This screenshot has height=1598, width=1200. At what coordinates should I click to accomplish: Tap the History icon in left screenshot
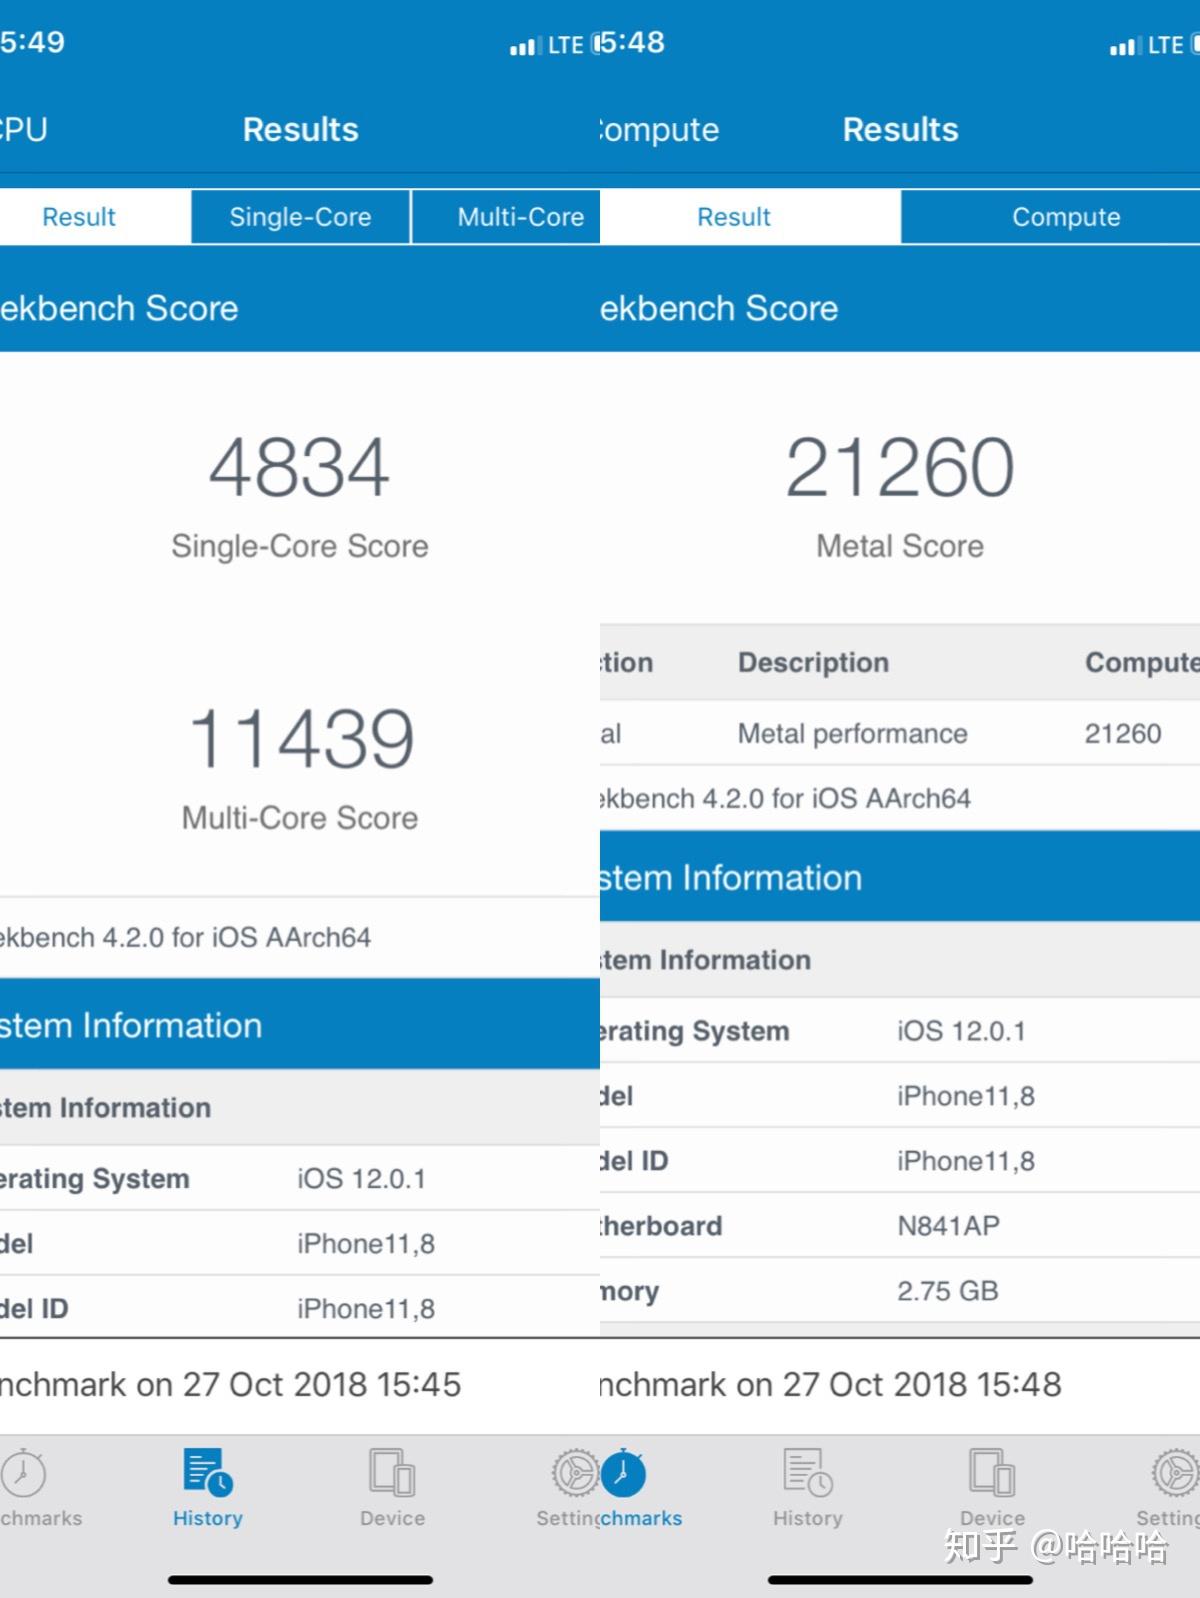tap(208, 1472)
